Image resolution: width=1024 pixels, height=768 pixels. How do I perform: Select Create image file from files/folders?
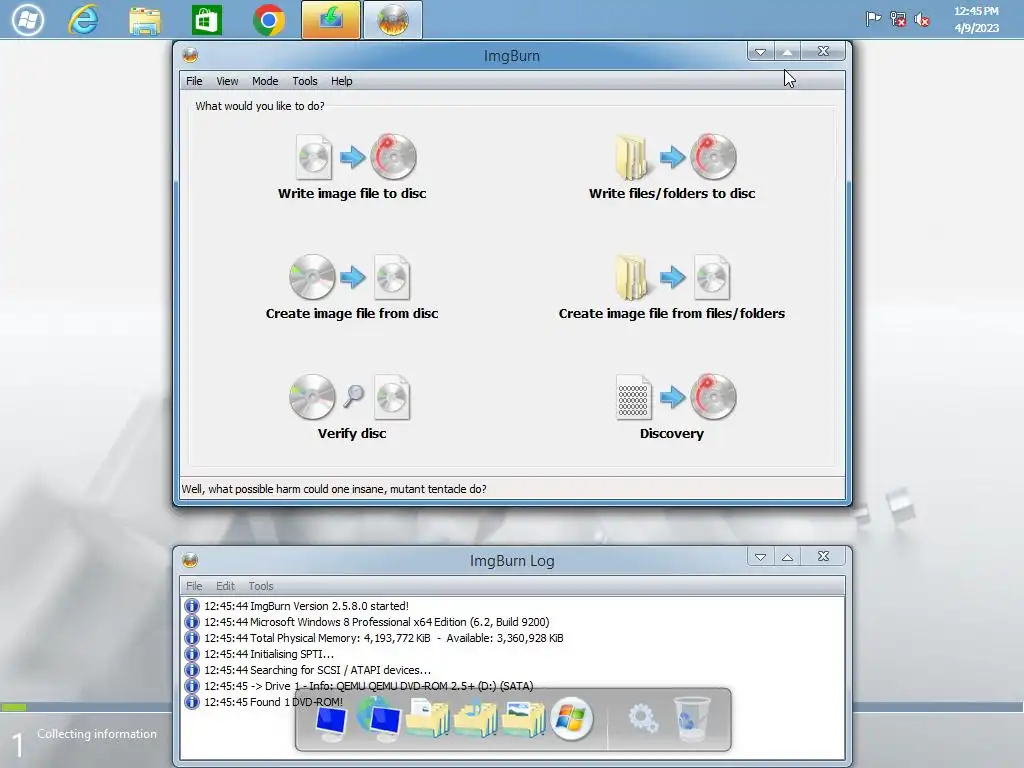[x=672, y=287]
